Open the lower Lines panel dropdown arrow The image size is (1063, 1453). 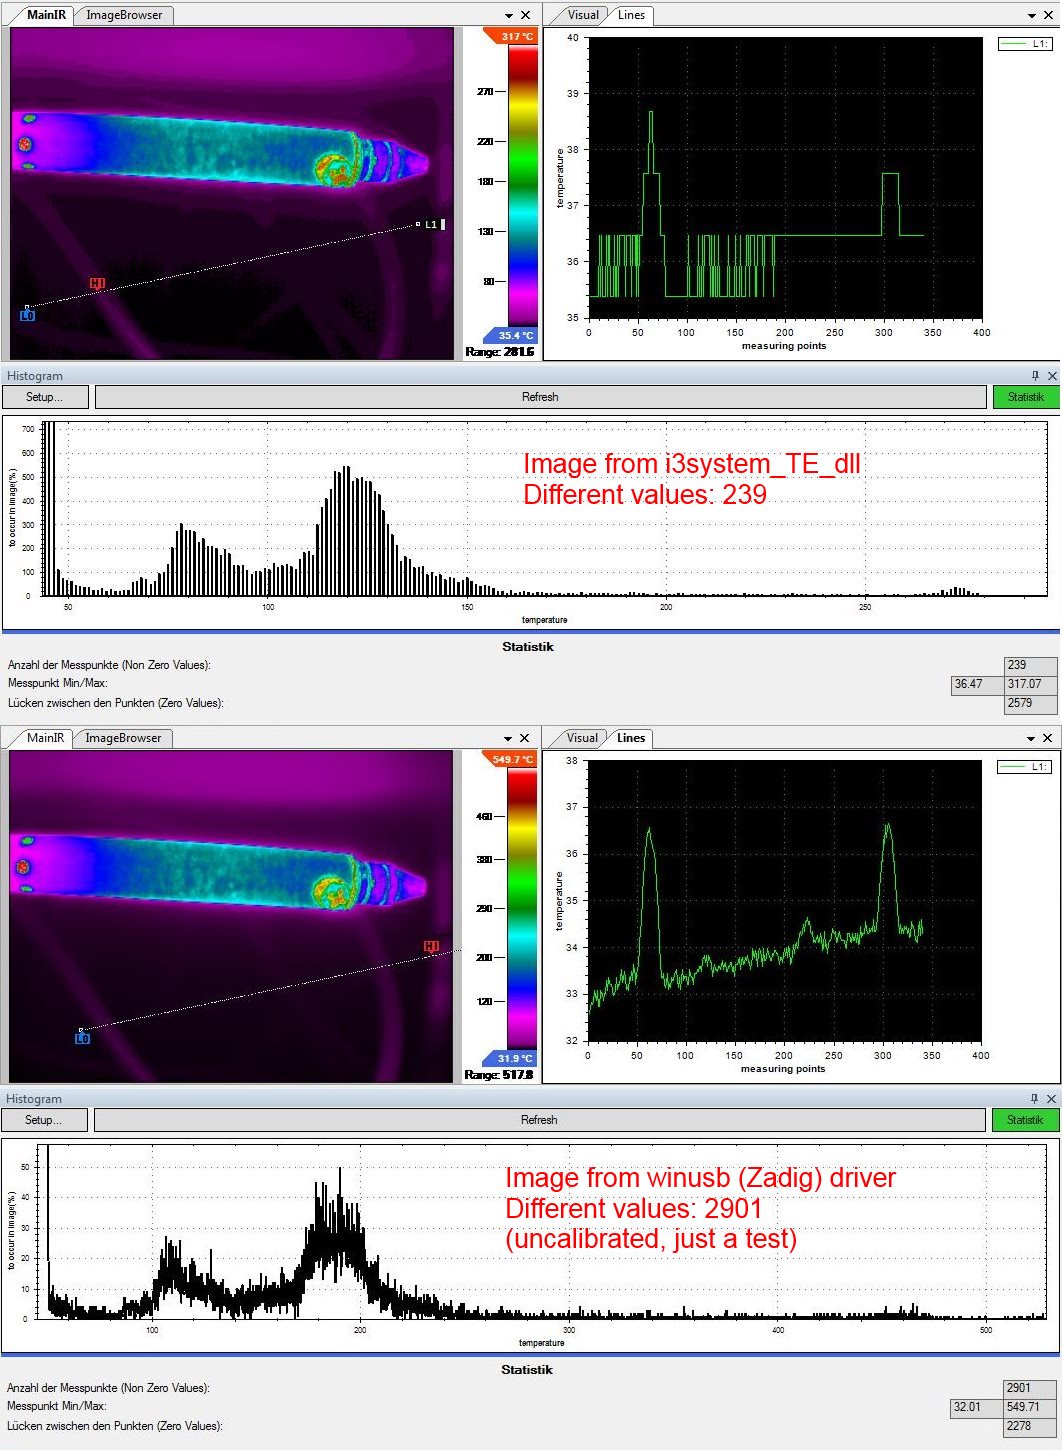pos(1031,738)
